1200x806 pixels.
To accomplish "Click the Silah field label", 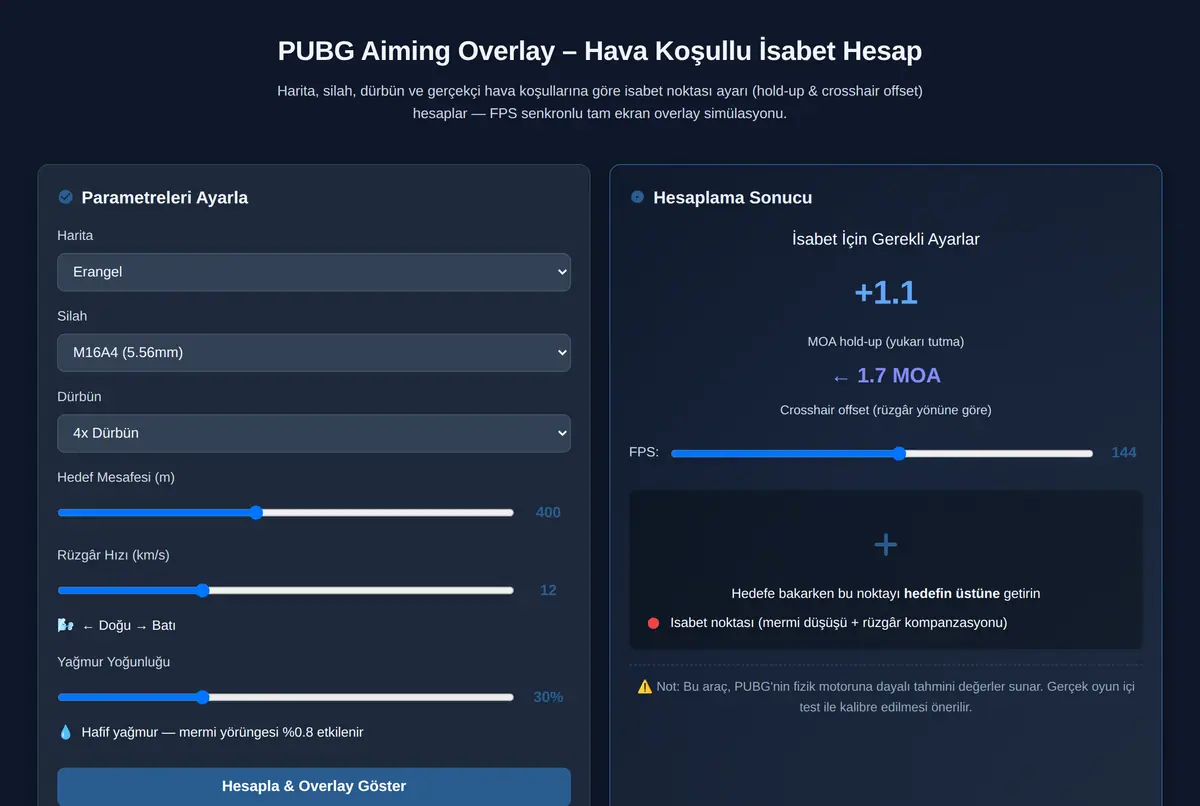I will pos(73,316).
